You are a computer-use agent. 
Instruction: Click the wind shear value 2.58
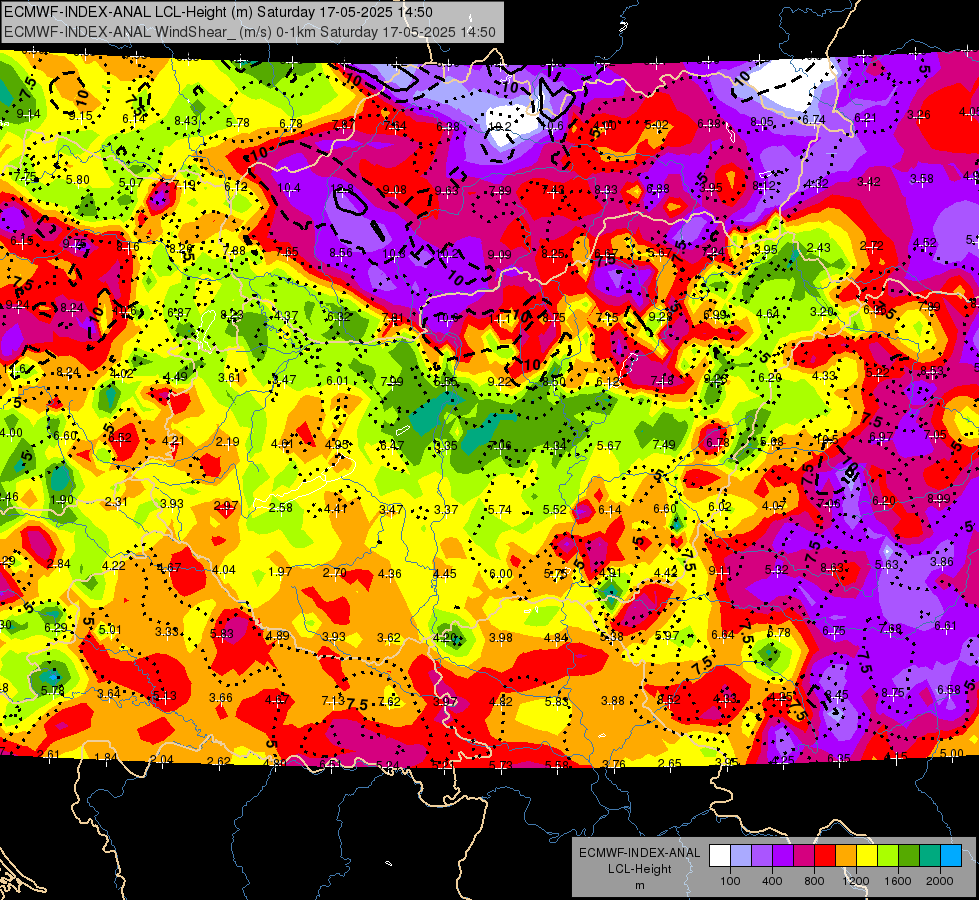(280, 507)
